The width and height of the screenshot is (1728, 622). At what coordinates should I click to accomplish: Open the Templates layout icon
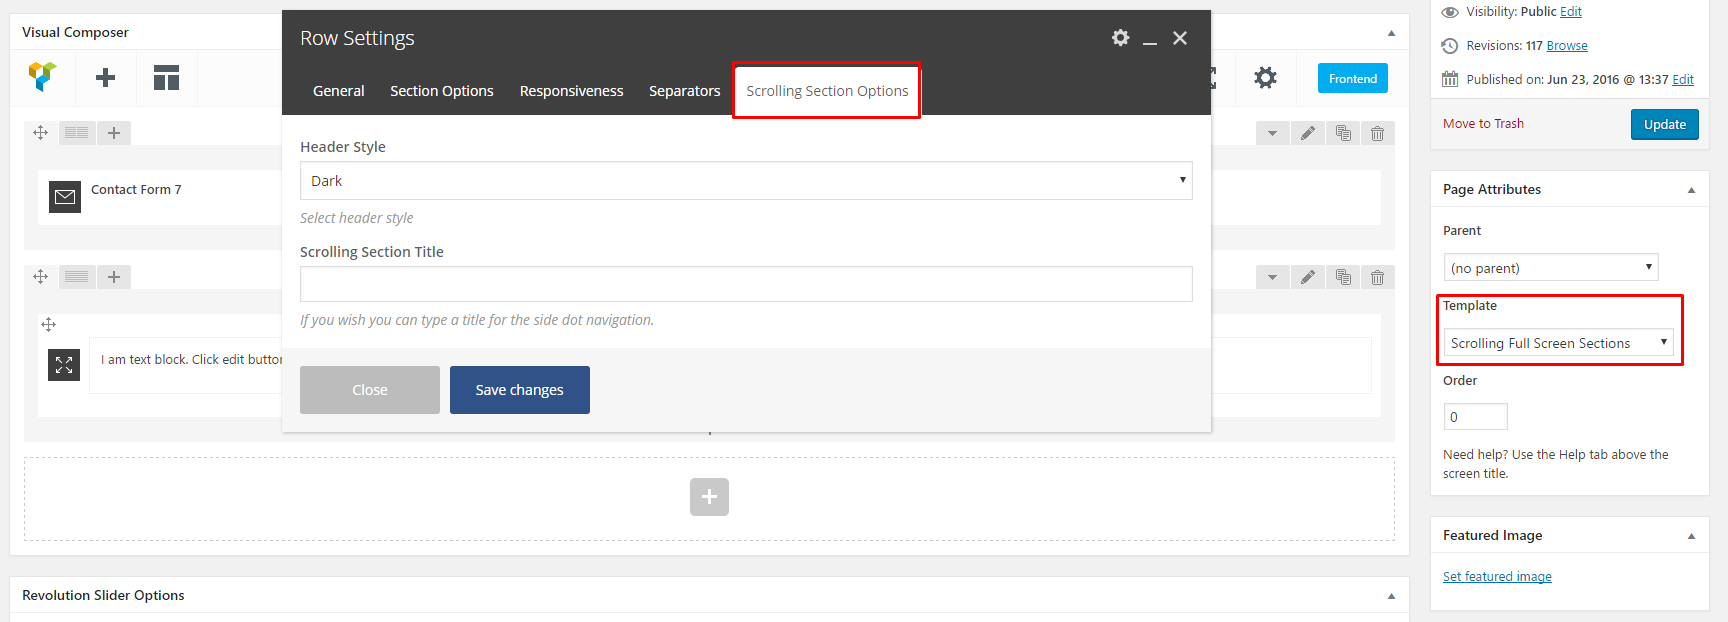(x=166, y=78)
